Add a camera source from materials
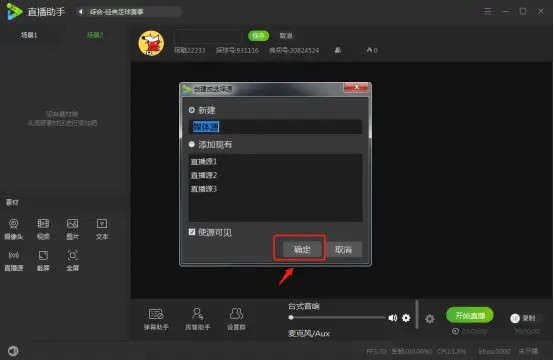This screenshot has width=554, height=361. click(x=13, y=229)
